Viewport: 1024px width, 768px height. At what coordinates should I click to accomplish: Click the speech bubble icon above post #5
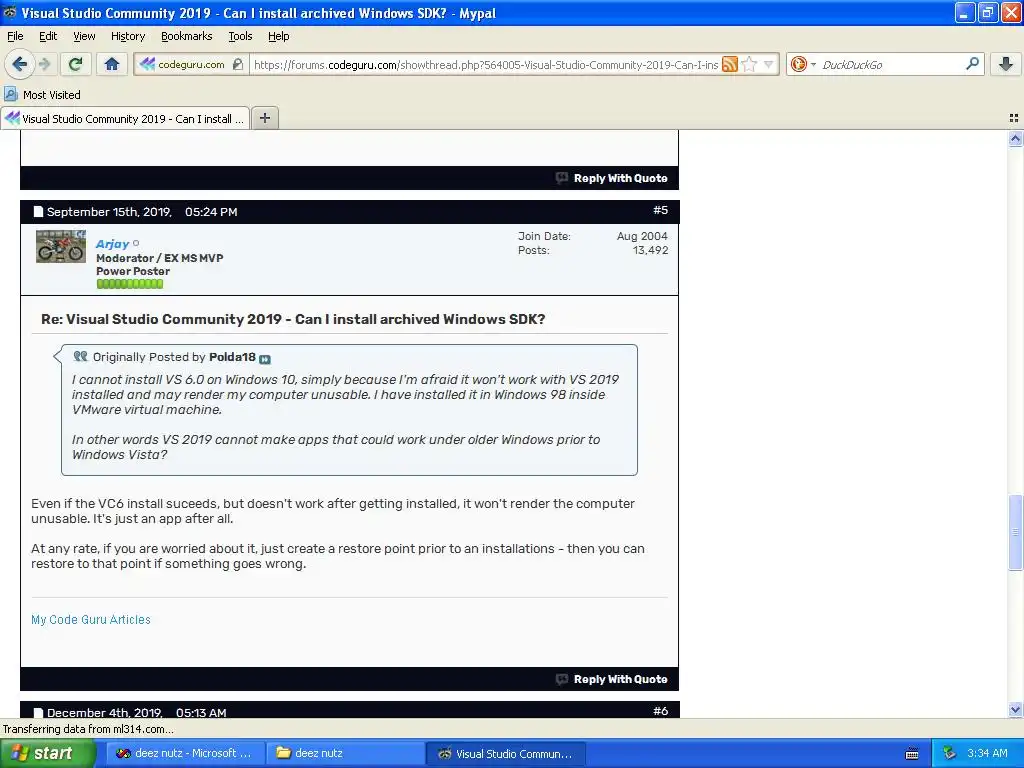pos(562,178)
